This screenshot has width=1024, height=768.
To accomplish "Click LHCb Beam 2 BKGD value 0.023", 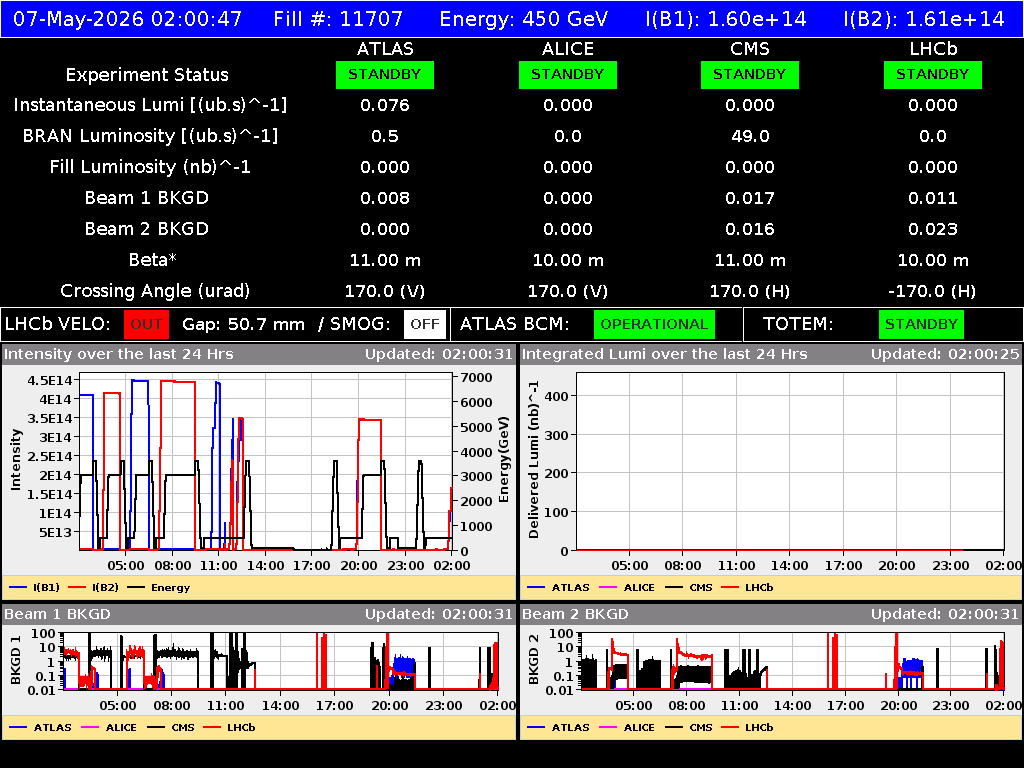I will coord(933,229).
